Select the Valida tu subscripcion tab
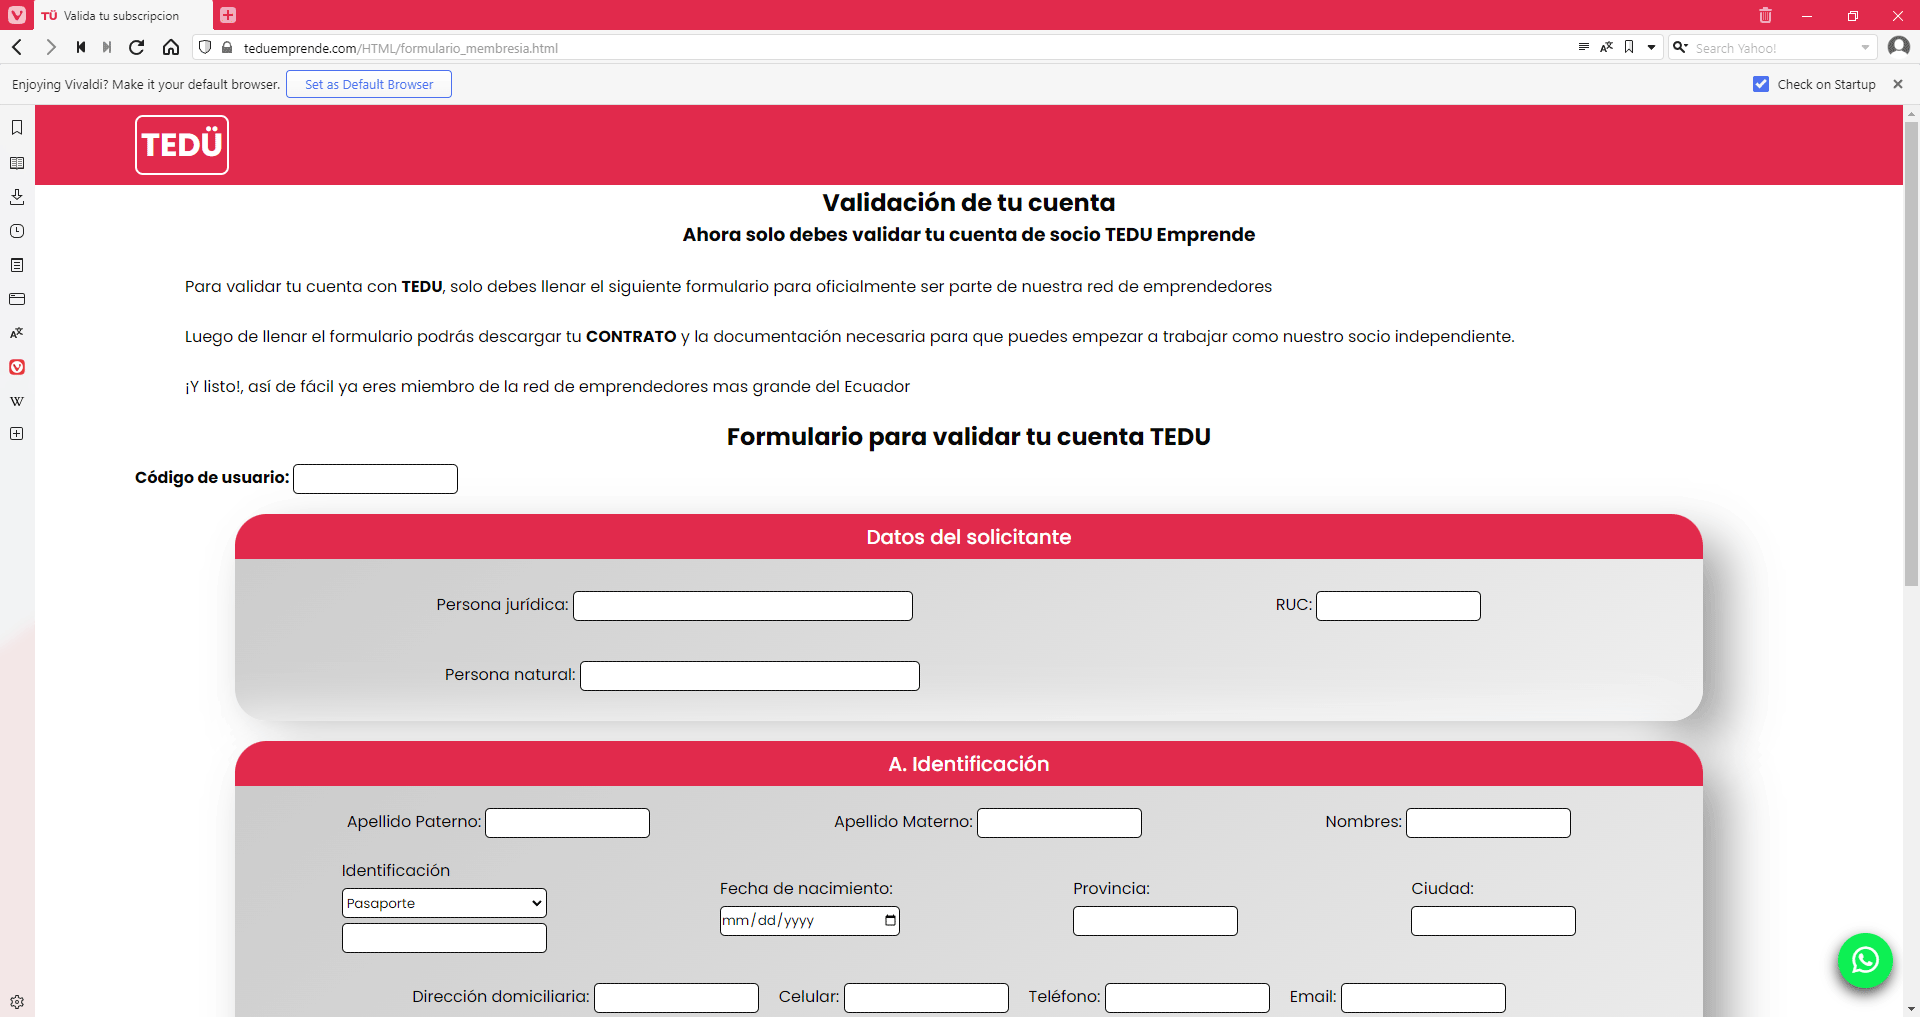 click(x=122, y=15)
